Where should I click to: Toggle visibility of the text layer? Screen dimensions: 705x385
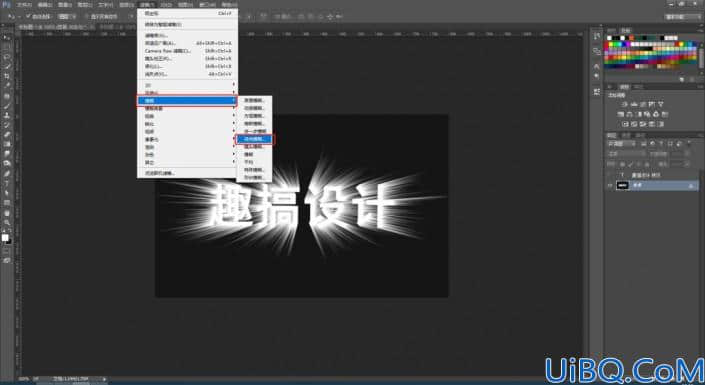(610, 175)
